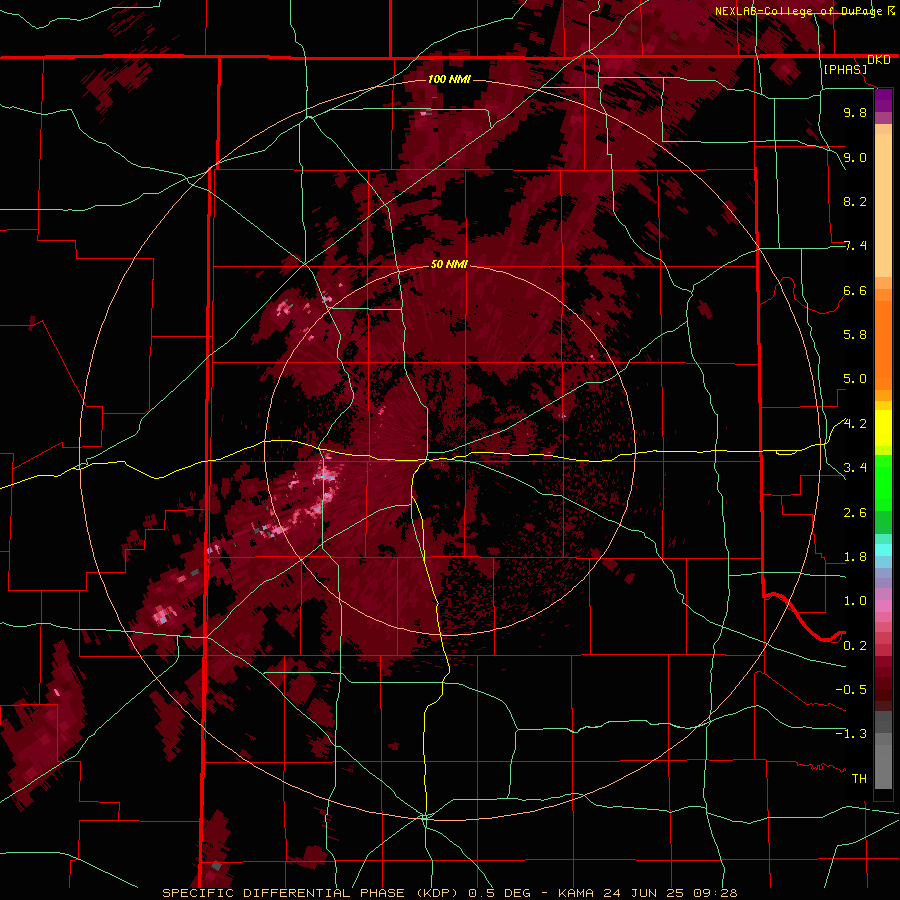Click the 100 NMI range ring label
Image resolution: width=900 pixels, height=900 pixels.
pos(449,79)
